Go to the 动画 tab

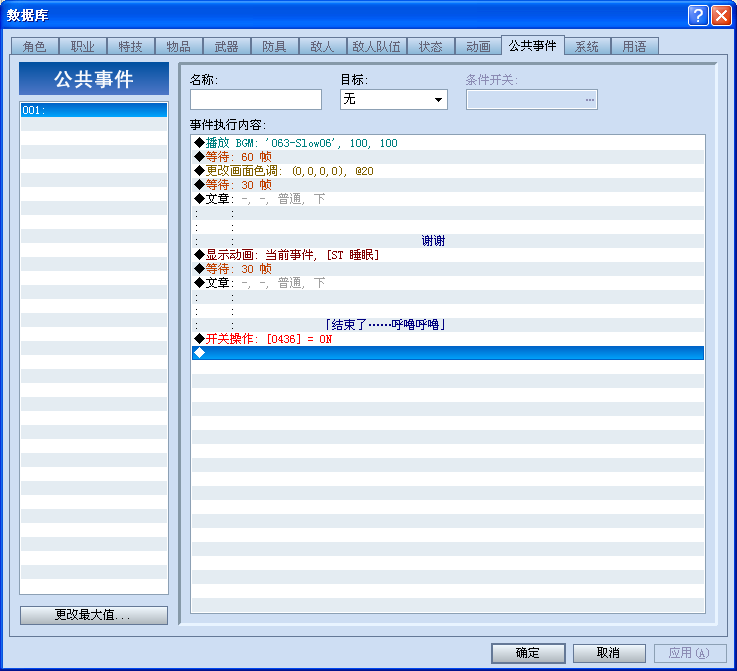(x=478, y=46)
